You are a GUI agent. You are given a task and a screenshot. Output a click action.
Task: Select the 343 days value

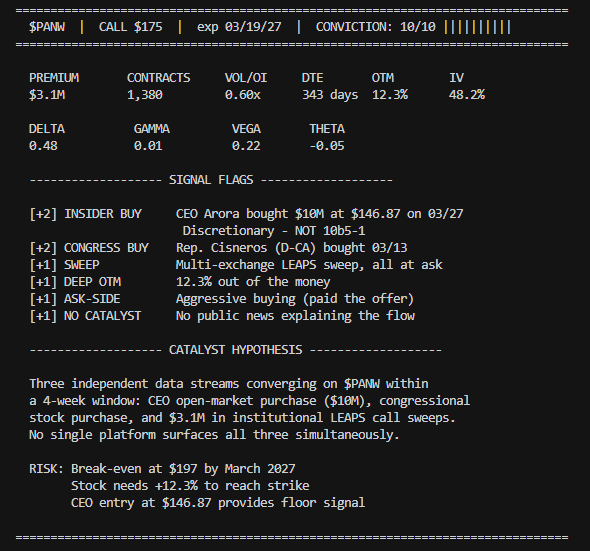[x=330, y=95]
